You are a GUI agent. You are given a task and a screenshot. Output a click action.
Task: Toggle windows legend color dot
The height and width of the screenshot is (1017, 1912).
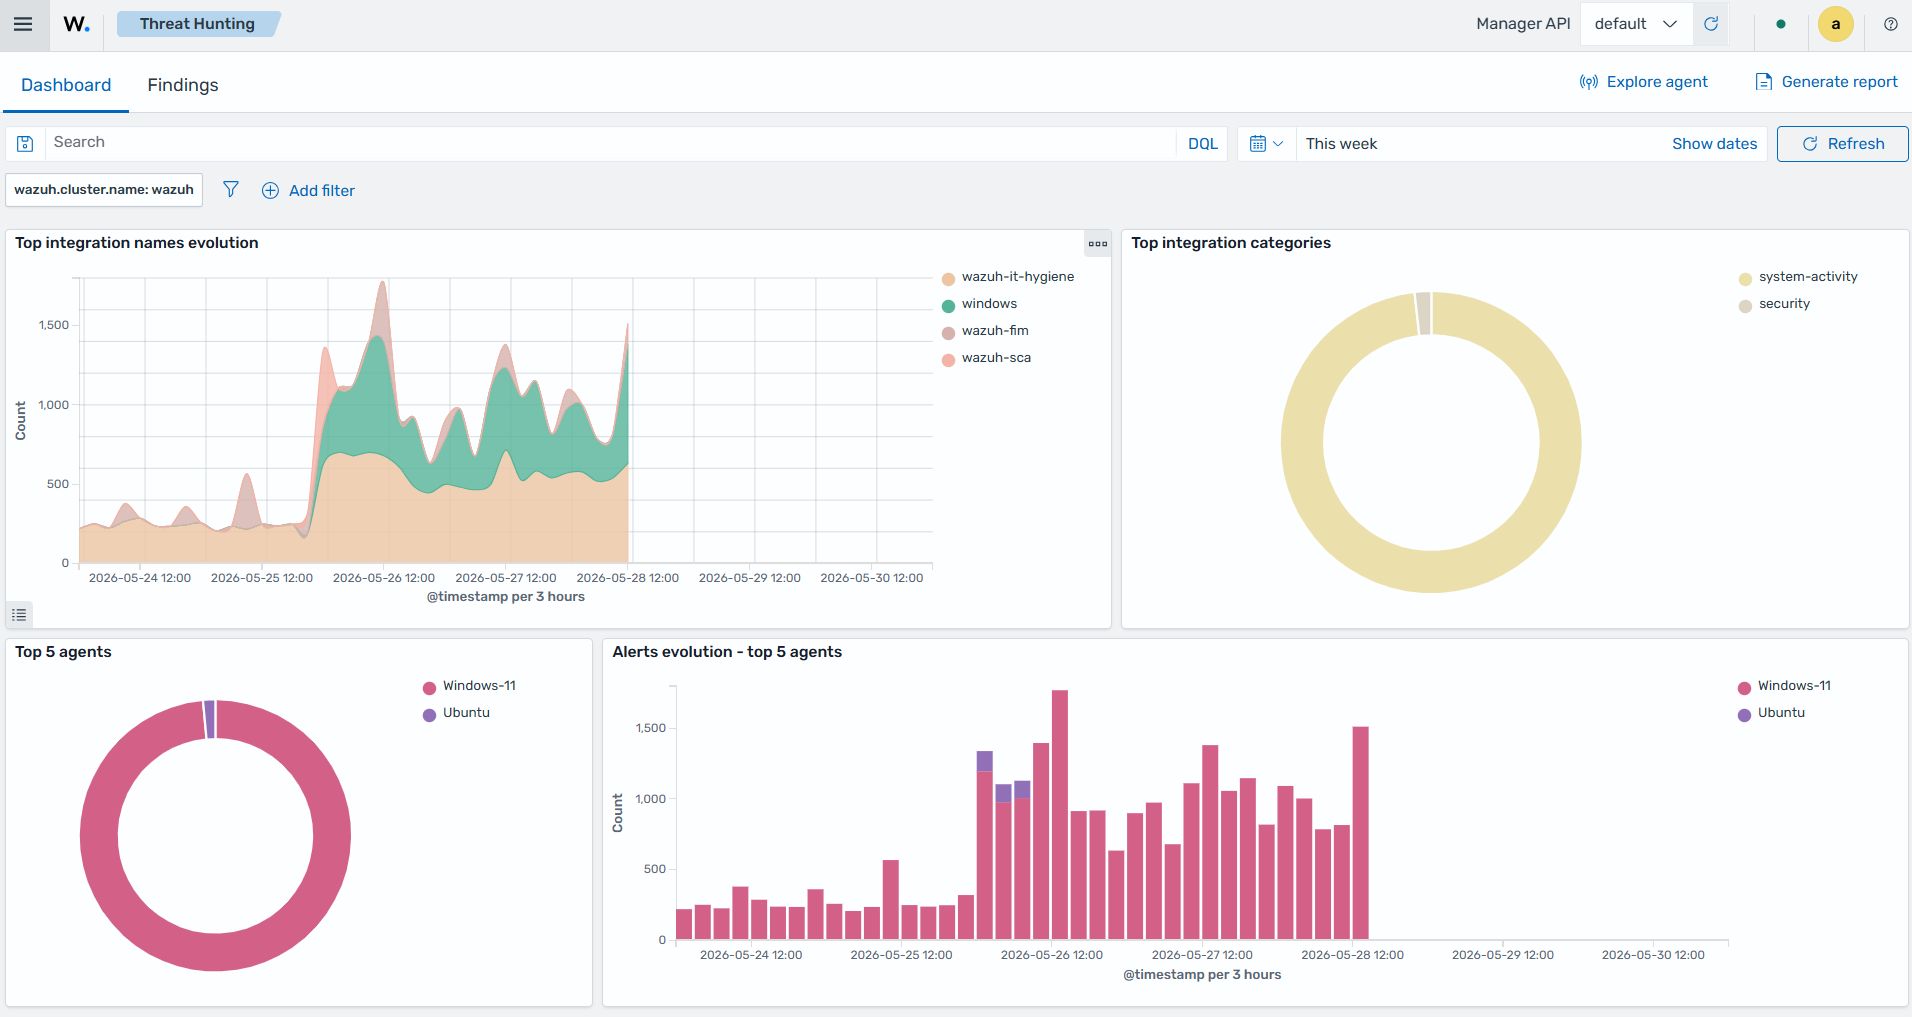(948, 305)
